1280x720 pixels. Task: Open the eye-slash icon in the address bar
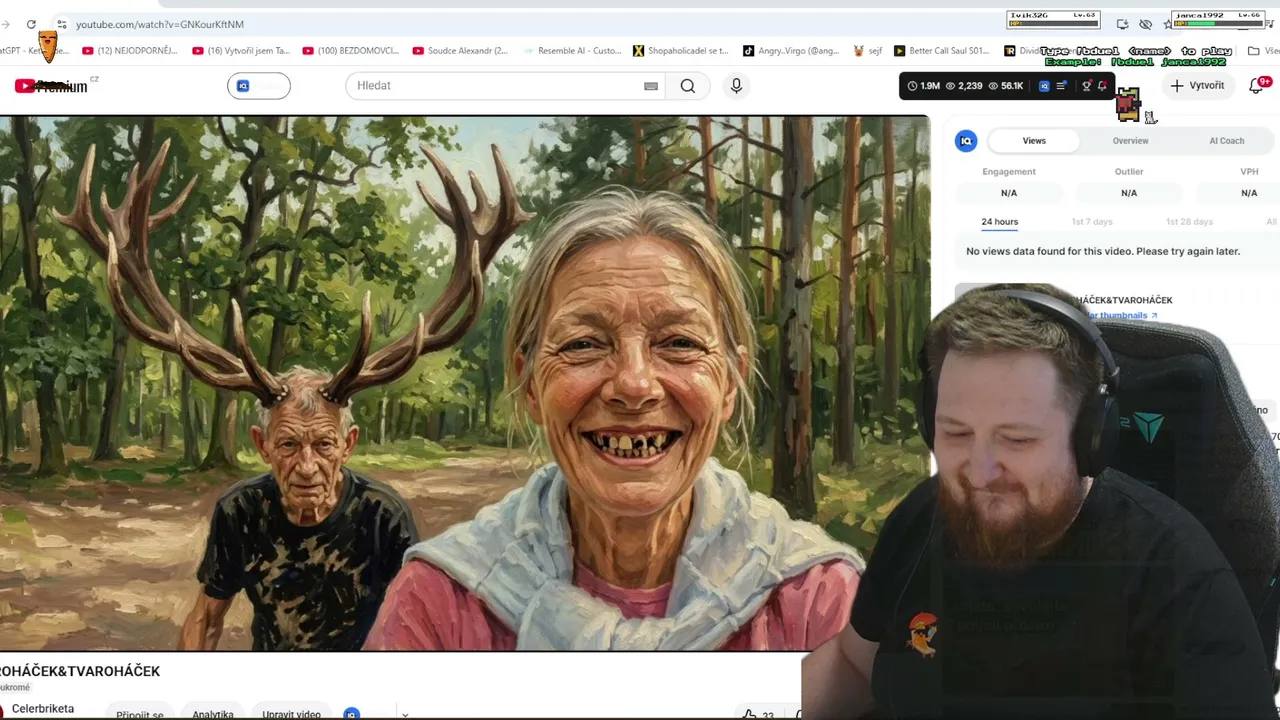[1146, 24]
